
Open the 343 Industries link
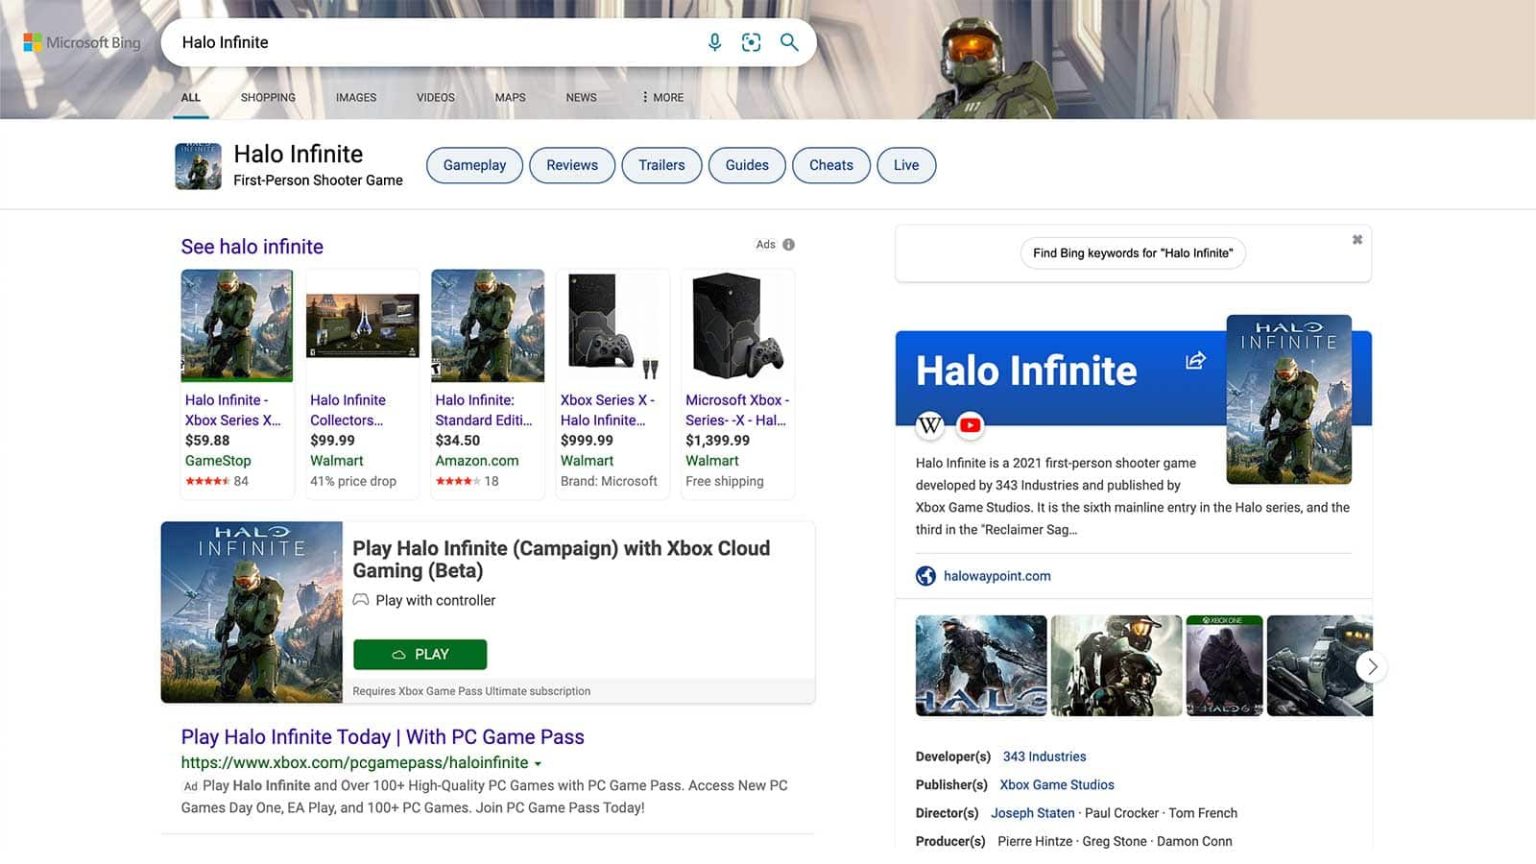pyautogui.click(x=1044, y=756)
